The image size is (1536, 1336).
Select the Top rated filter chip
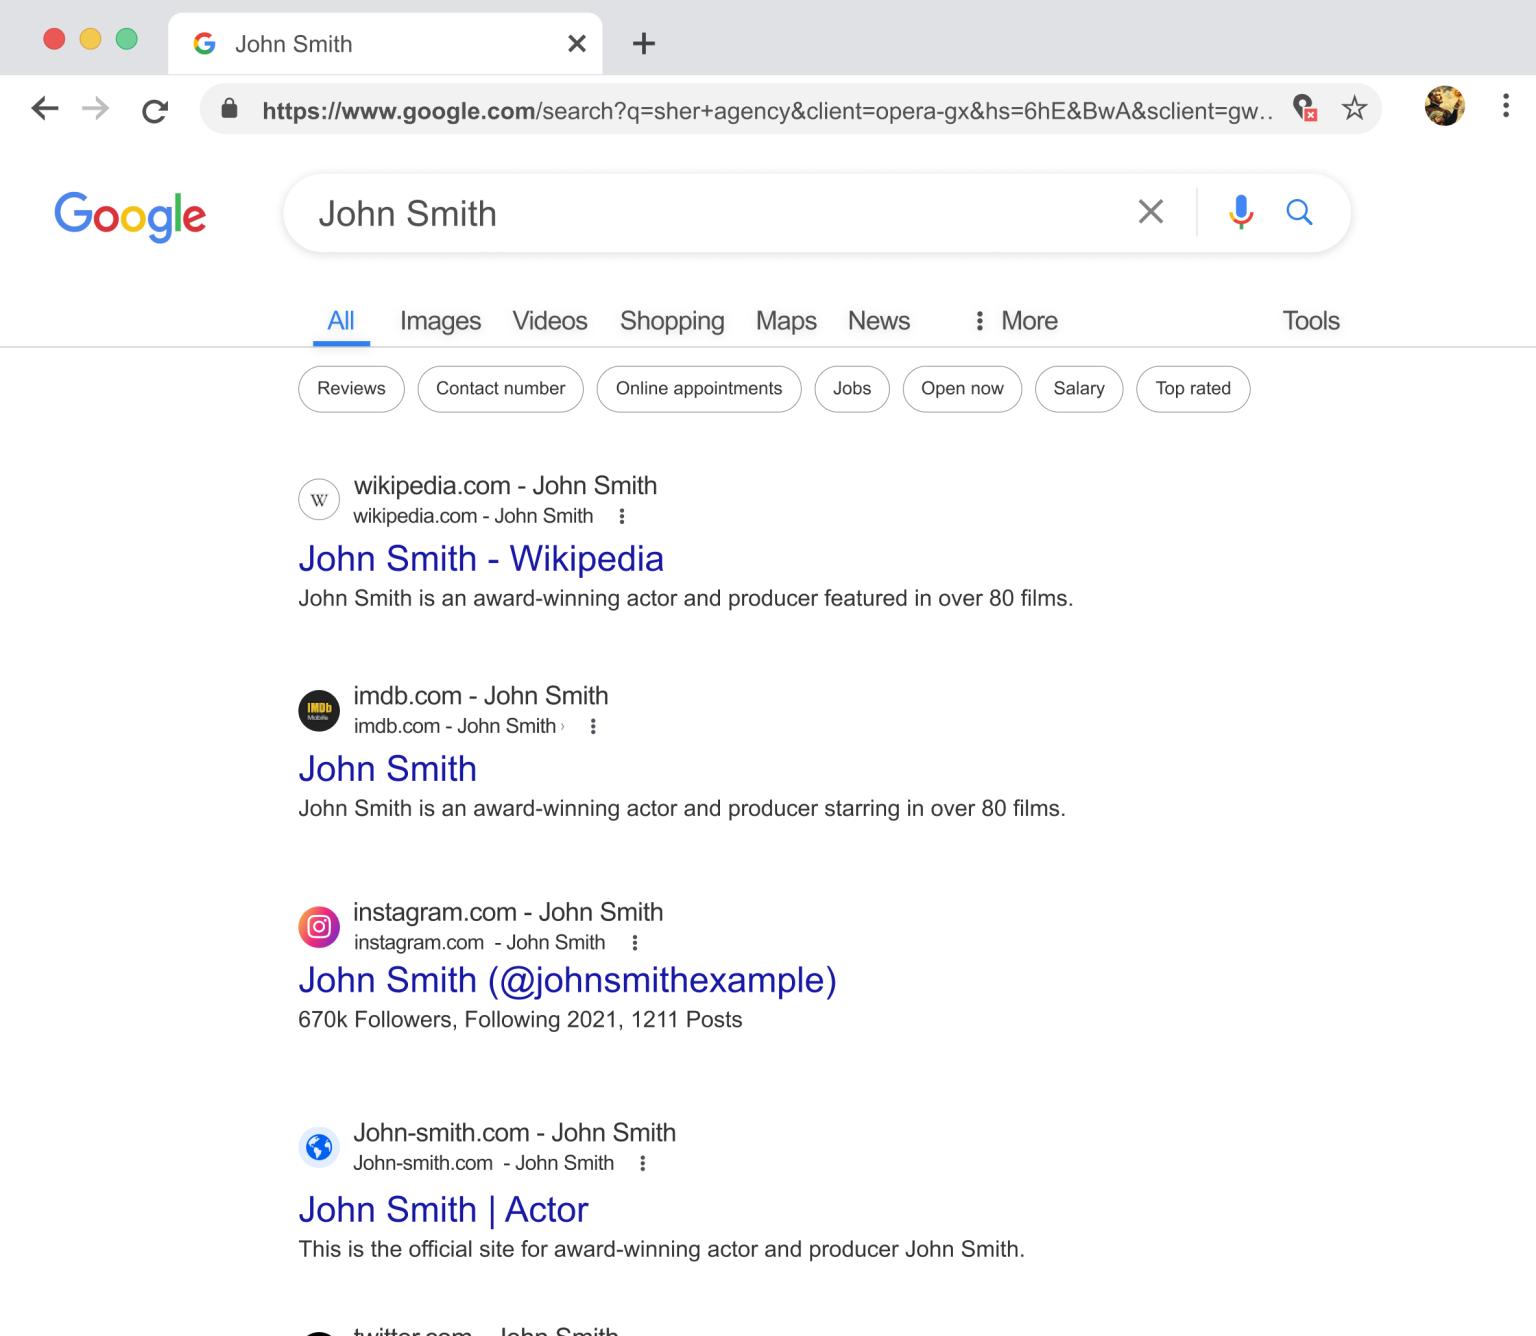click(1192, 389)
